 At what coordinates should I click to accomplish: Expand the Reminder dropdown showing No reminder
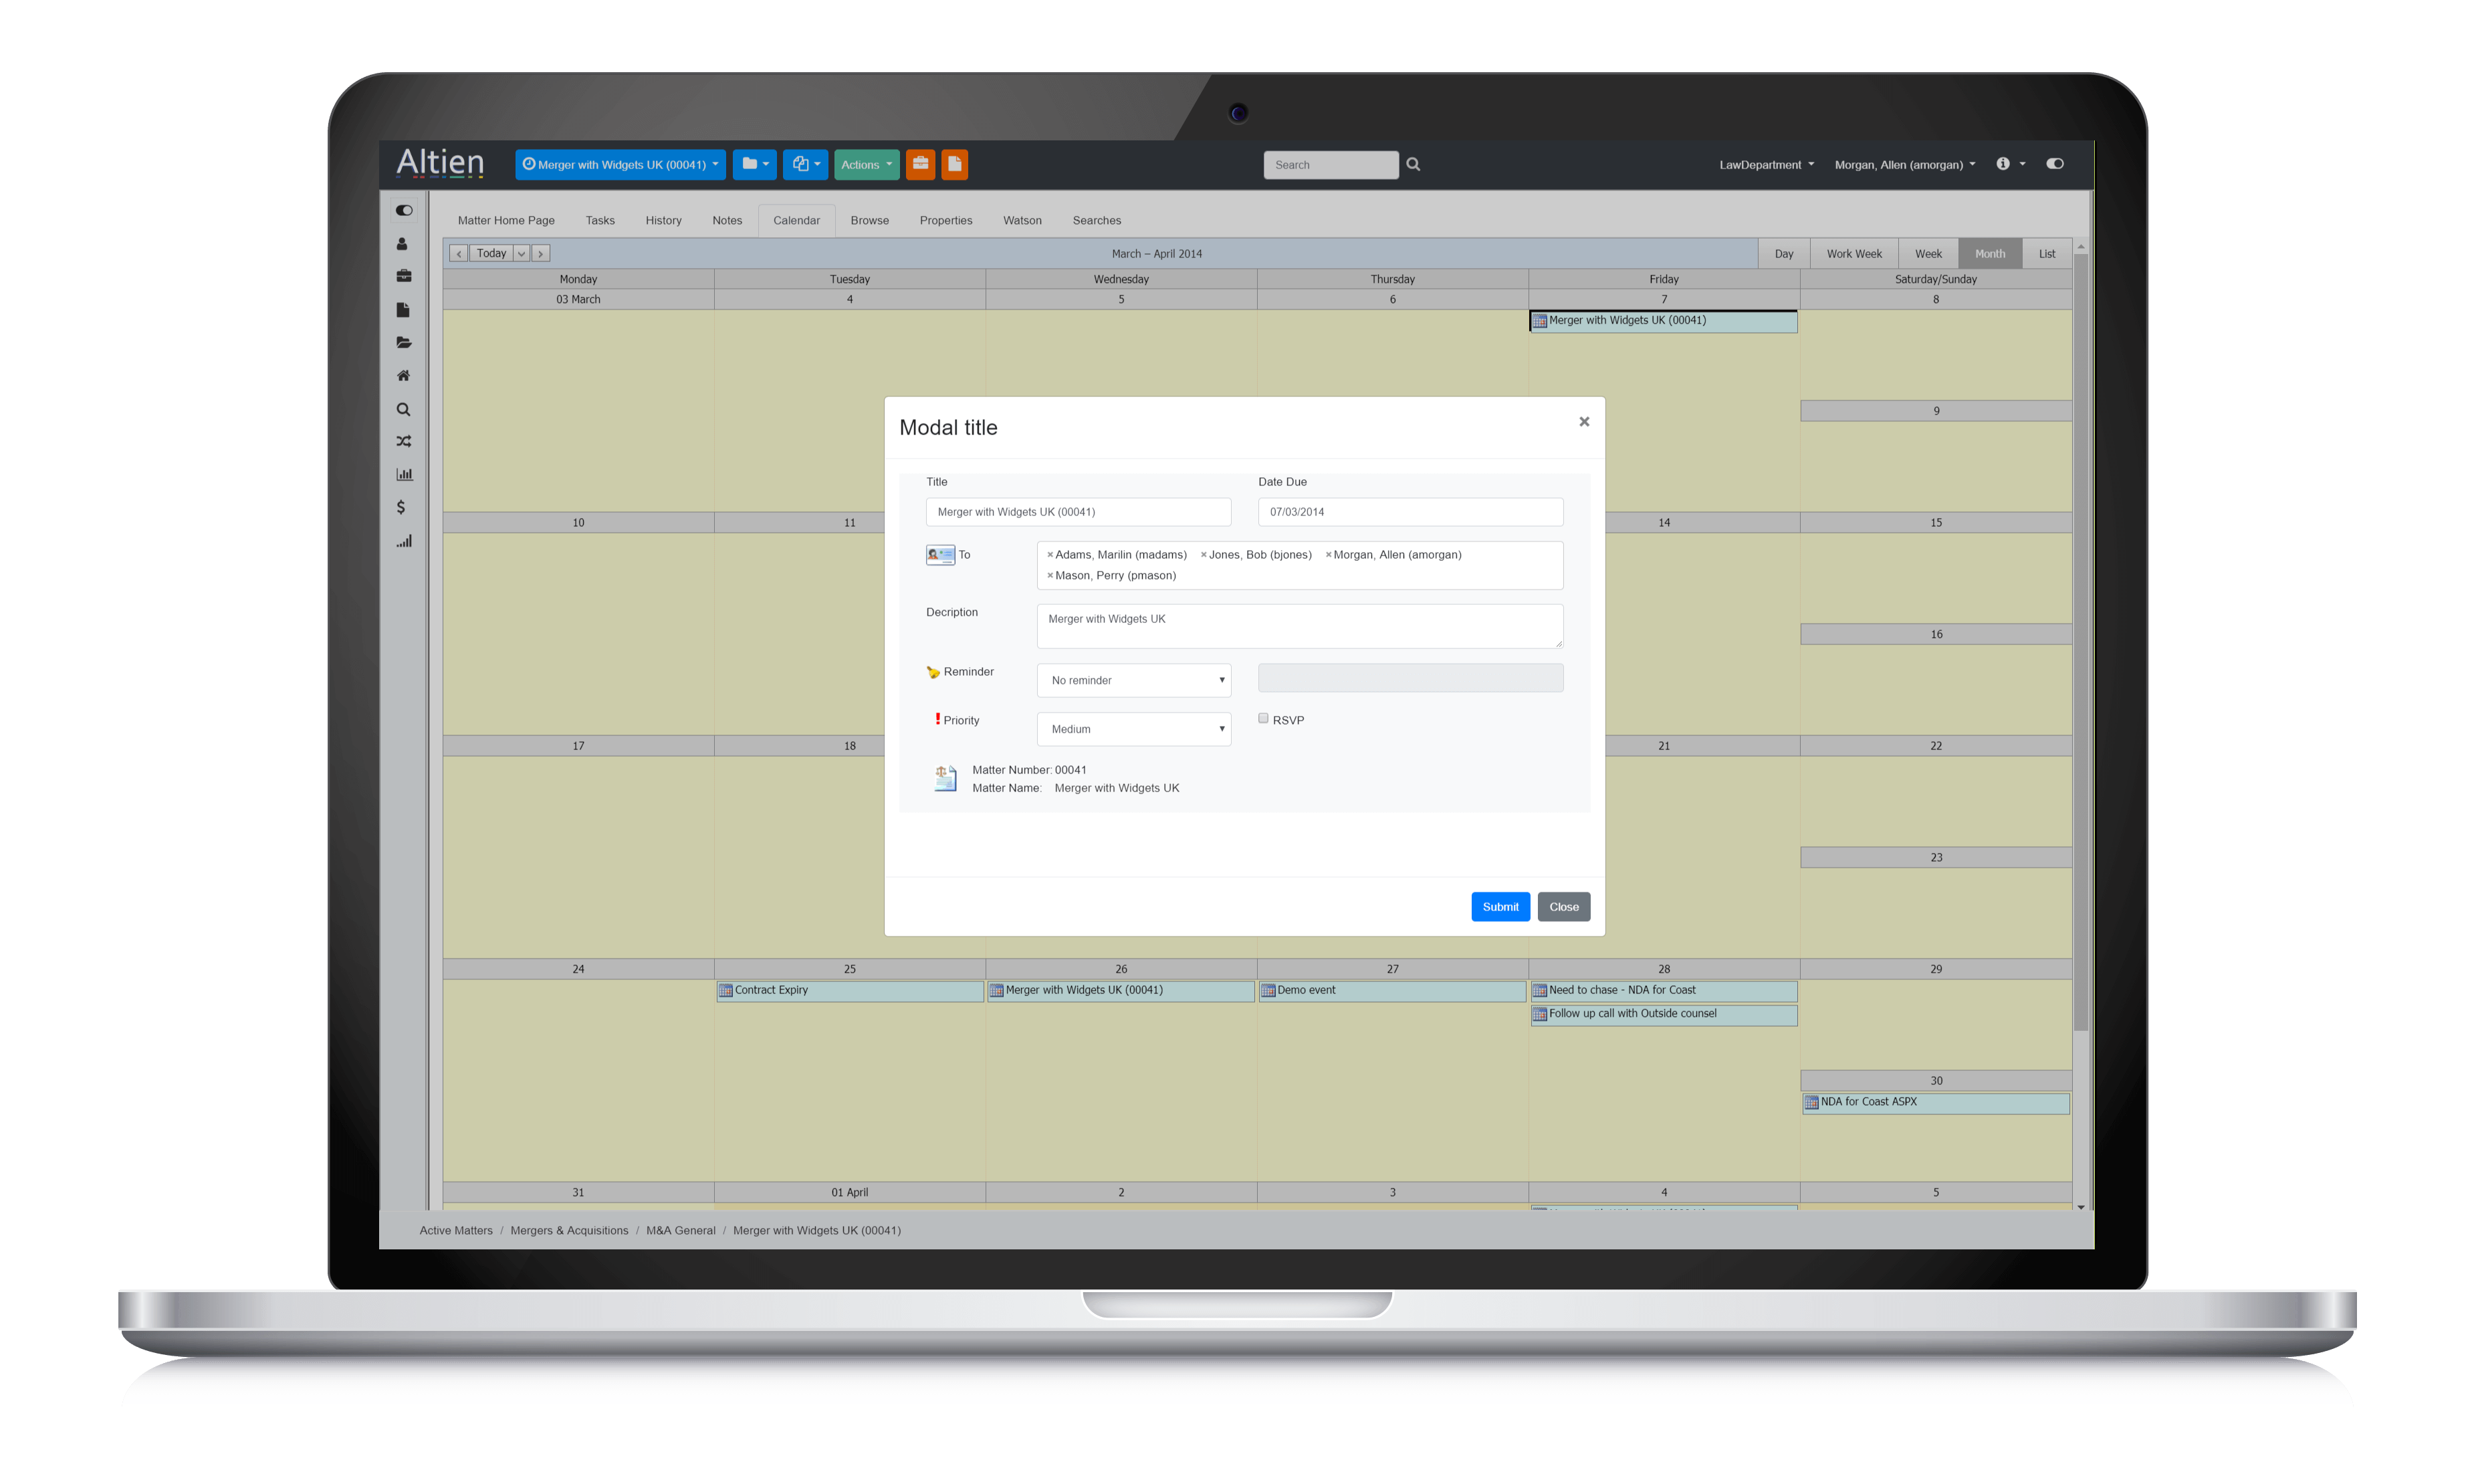[x=1133, y=680]
